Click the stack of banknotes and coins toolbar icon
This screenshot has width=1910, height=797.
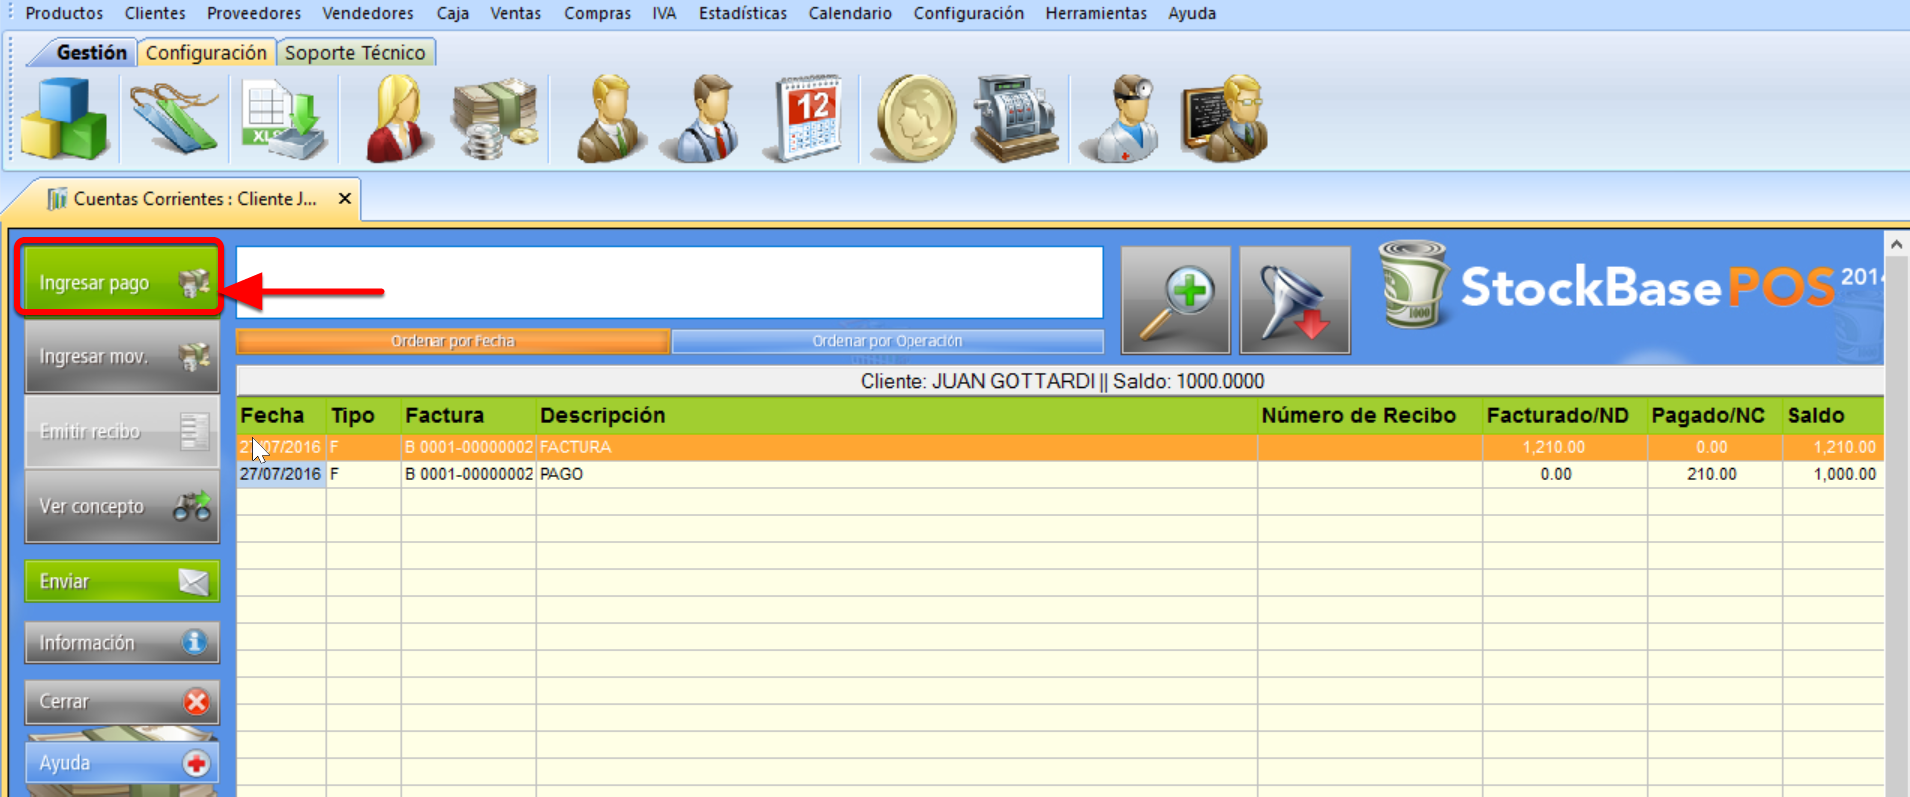(x=495, y=118)
